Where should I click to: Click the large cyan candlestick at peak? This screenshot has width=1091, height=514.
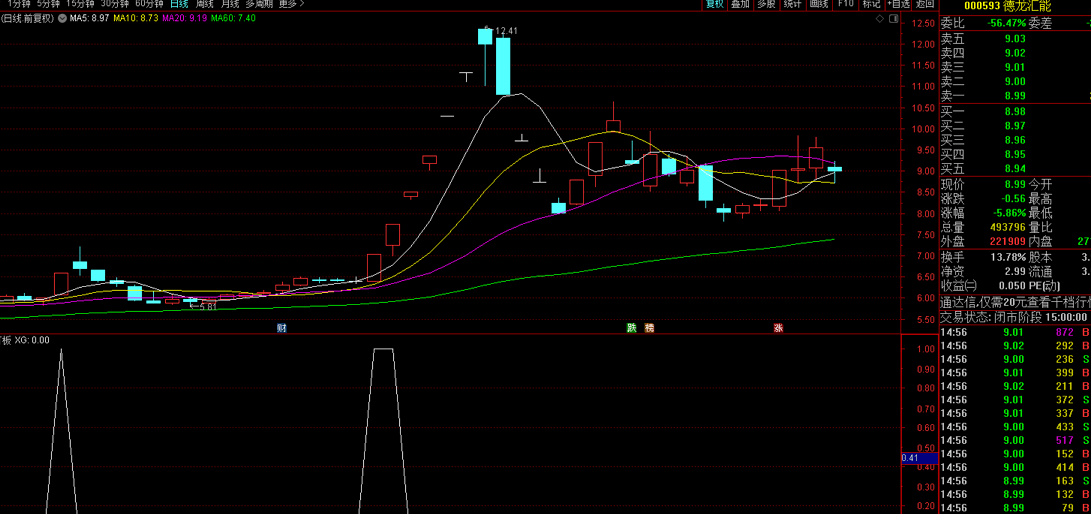coord(503,66)
